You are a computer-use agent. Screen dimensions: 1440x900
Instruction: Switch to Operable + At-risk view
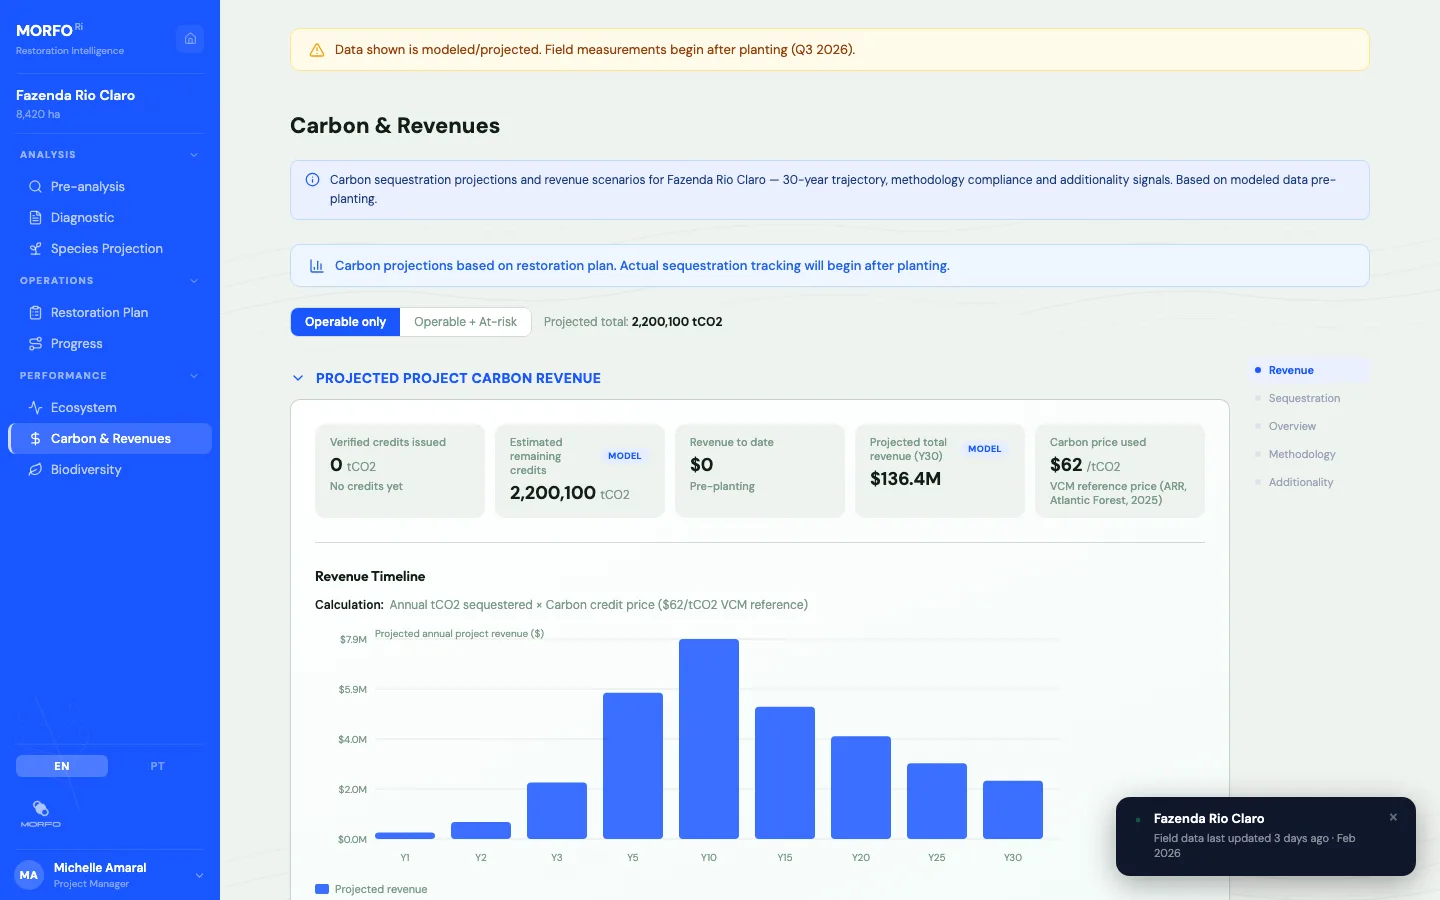tap(465, 322)
